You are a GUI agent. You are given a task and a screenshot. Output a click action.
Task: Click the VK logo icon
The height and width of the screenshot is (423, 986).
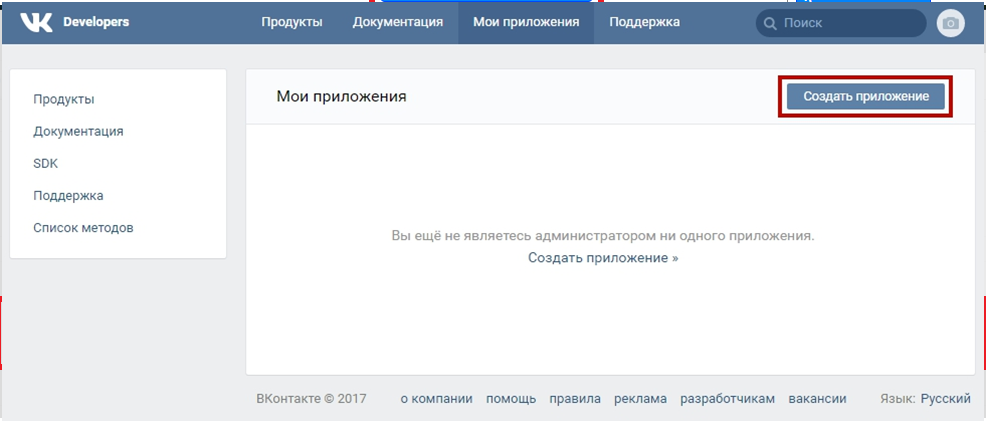click(x=36, y=23)
